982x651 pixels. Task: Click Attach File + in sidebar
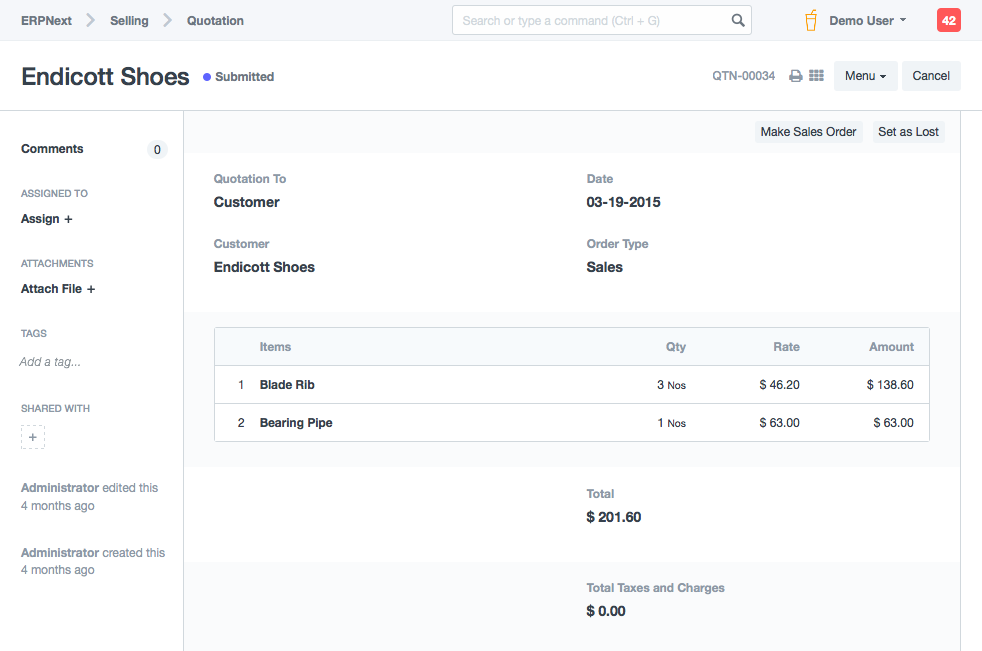(58, 289)
